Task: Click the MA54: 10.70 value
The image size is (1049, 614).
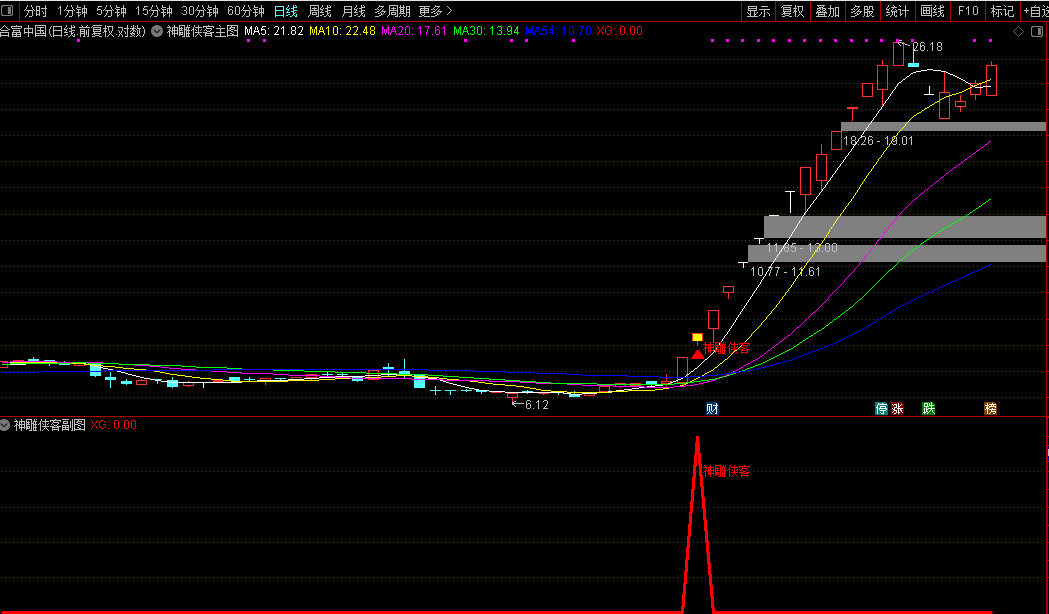Action: (559, 31)
